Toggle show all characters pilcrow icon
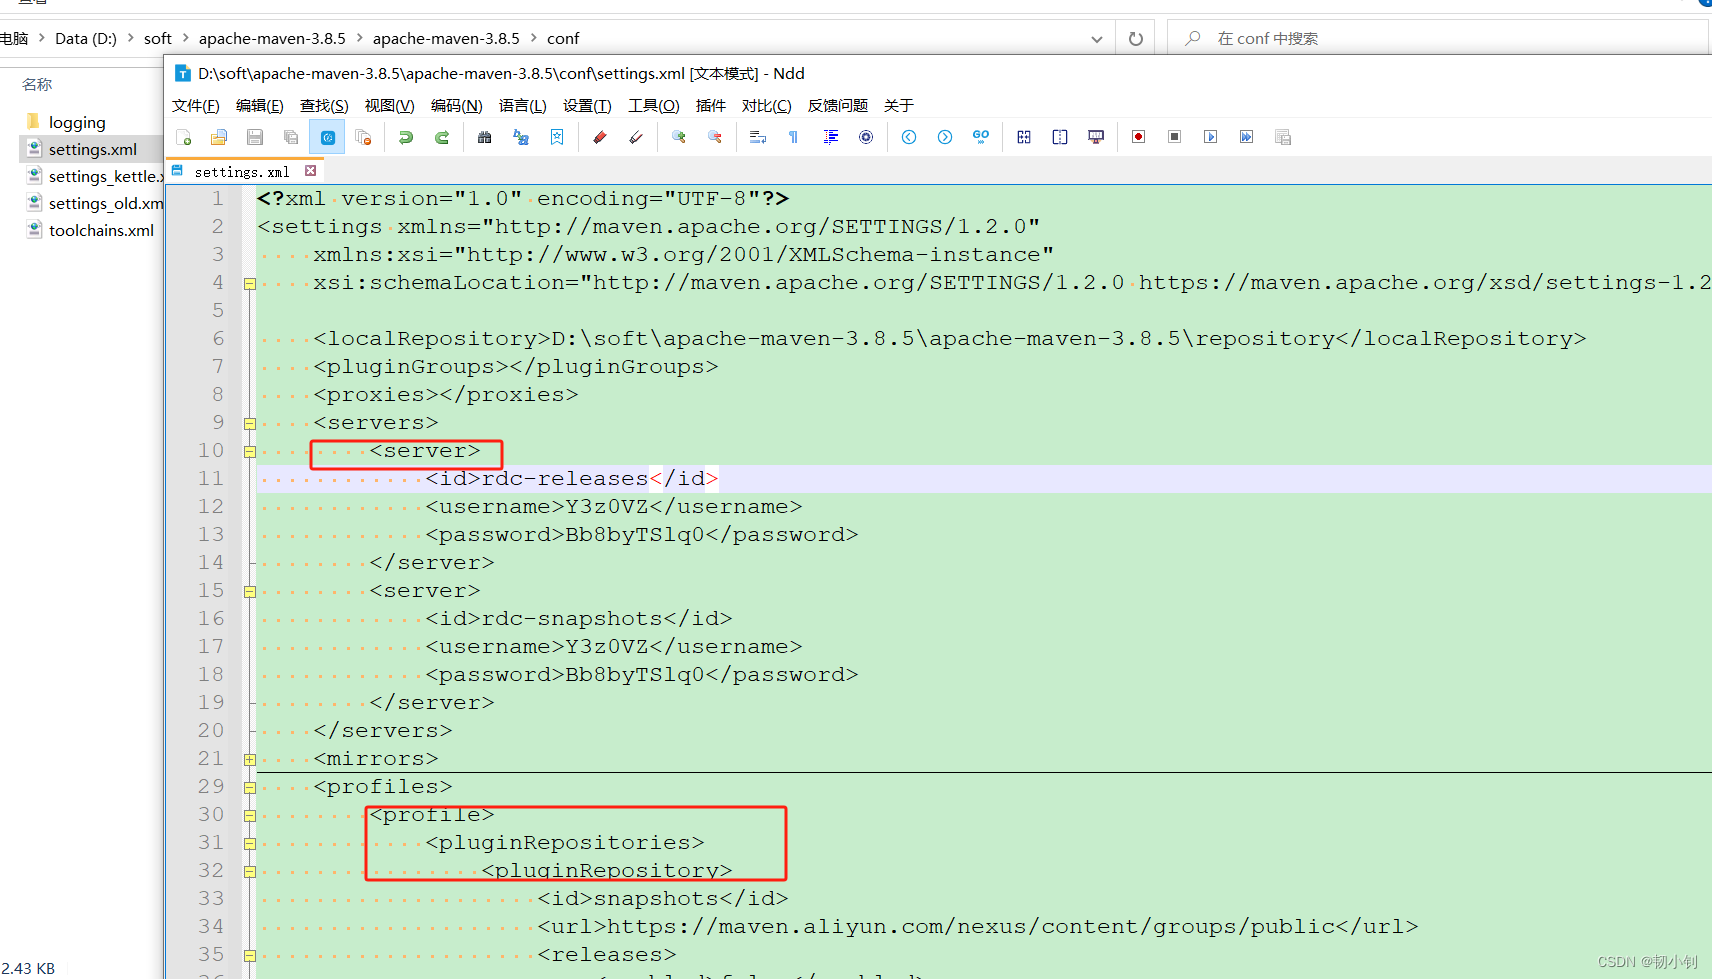1712x979 pixels. click(x=794, y=137)
